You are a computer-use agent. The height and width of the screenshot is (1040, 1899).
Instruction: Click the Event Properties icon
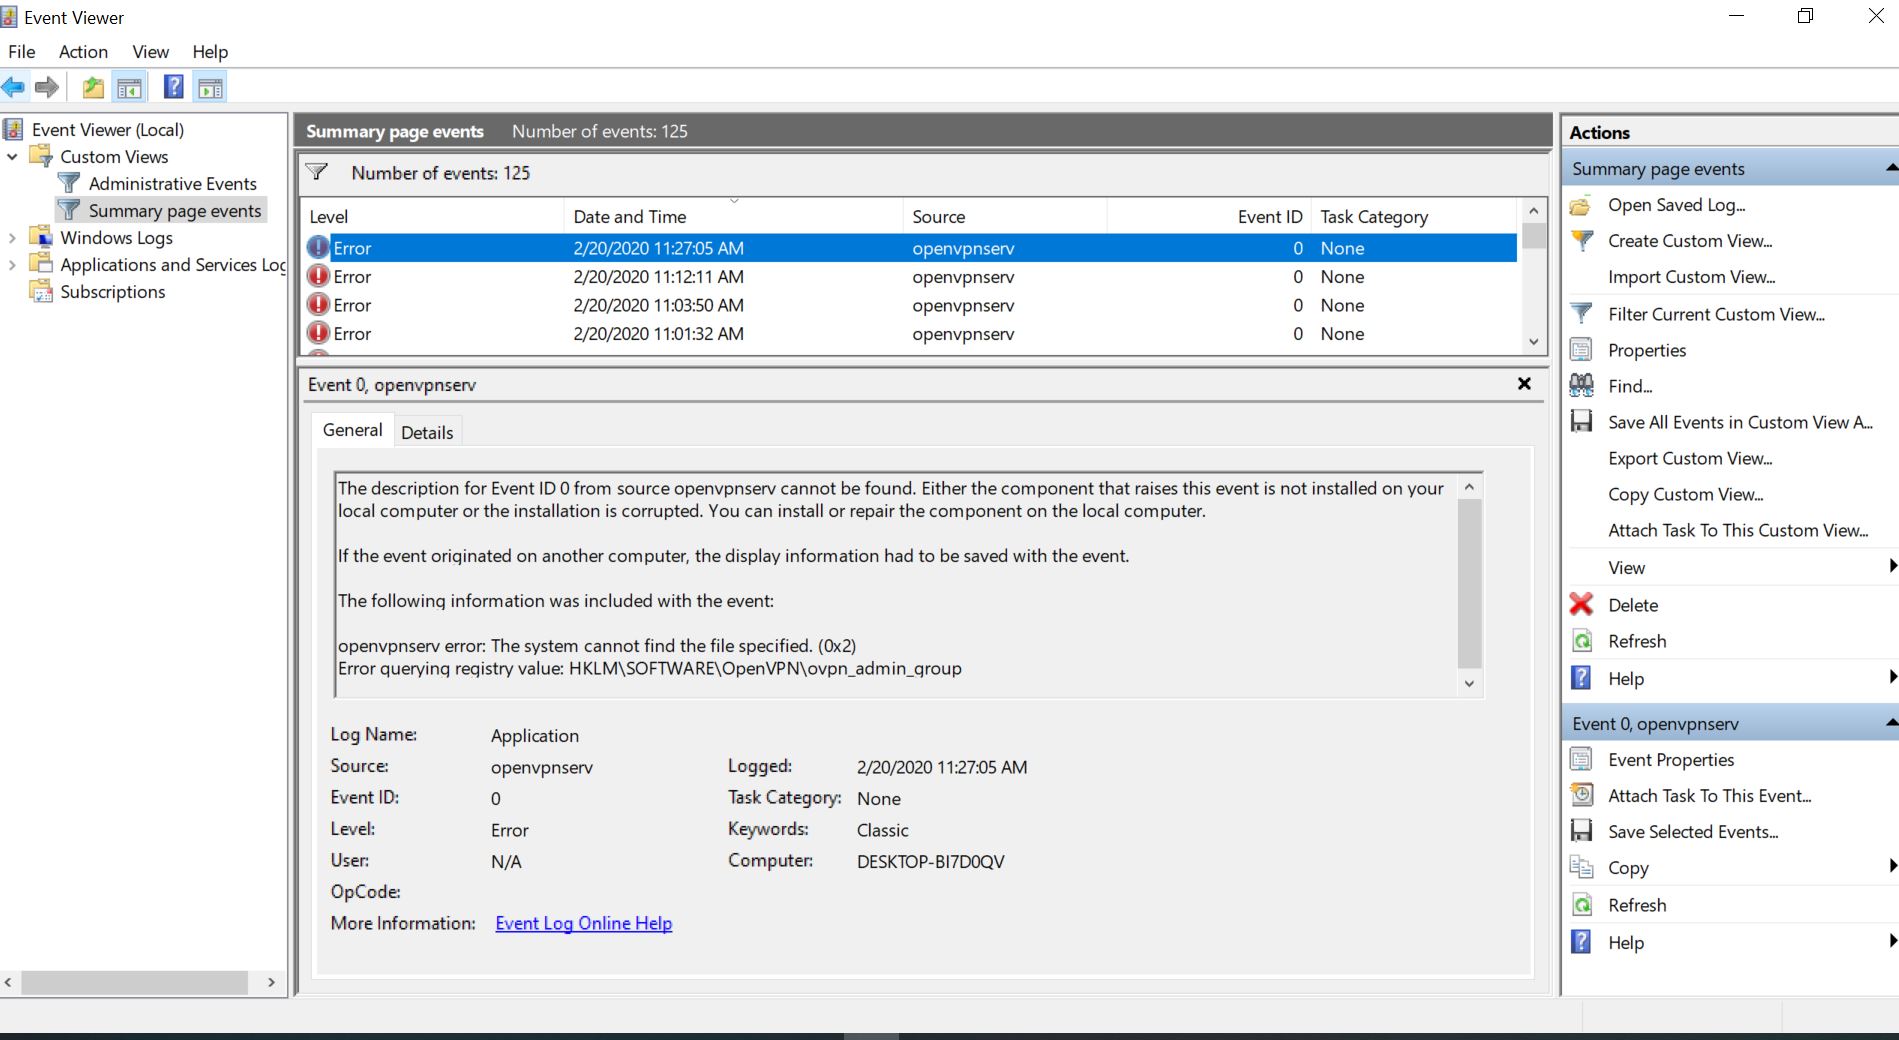1581,759
